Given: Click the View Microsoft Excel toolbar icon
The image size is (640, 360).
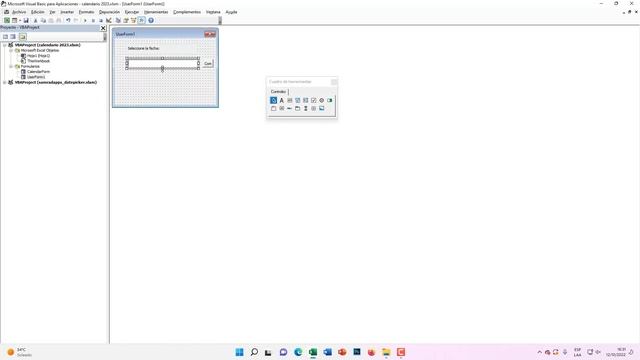Looking at the screenshot, I should (7, 20).
